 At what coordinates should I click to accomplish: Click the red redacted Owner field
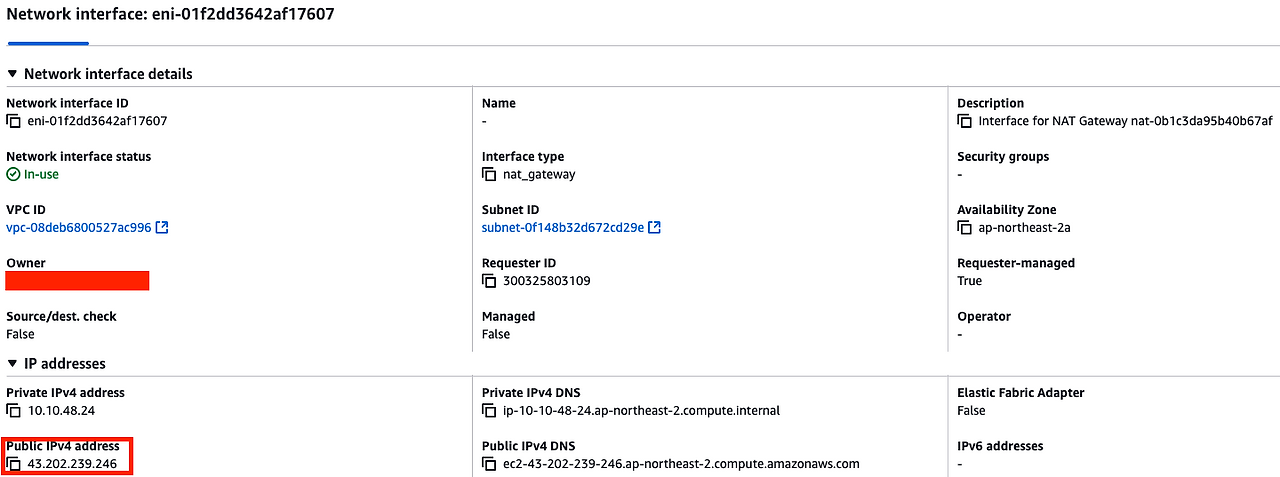78,281
